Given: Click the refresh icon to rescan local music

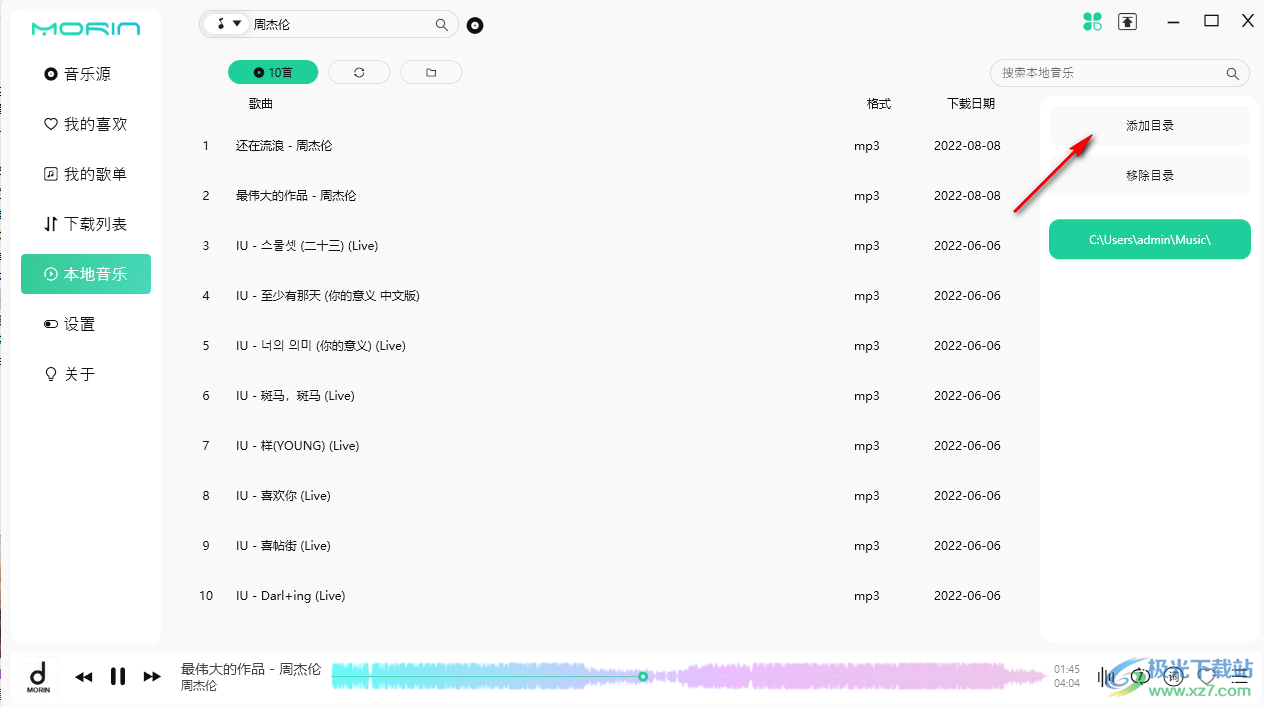Looking at the screenshot, I should tap(358, 71).
